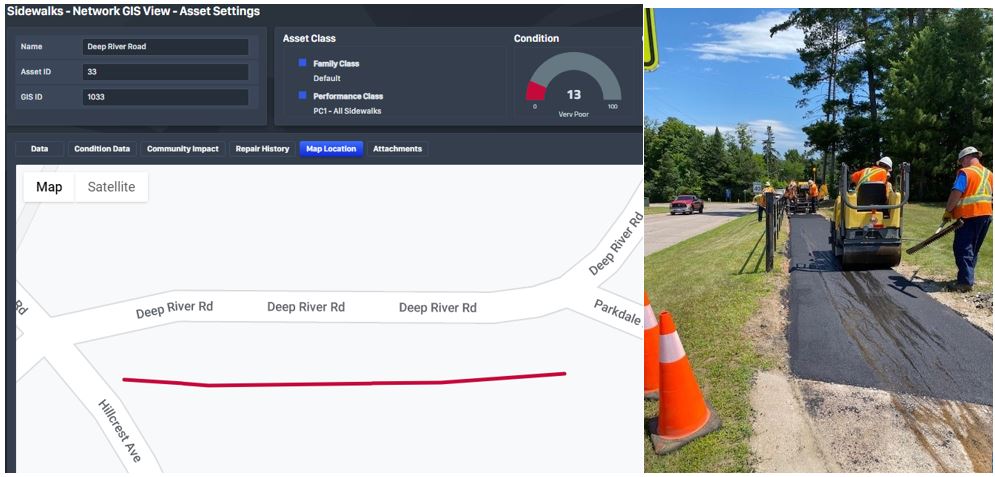995x477 pixels.
Task: Click the sidewalk paving photo
Action: click(819, 240)
